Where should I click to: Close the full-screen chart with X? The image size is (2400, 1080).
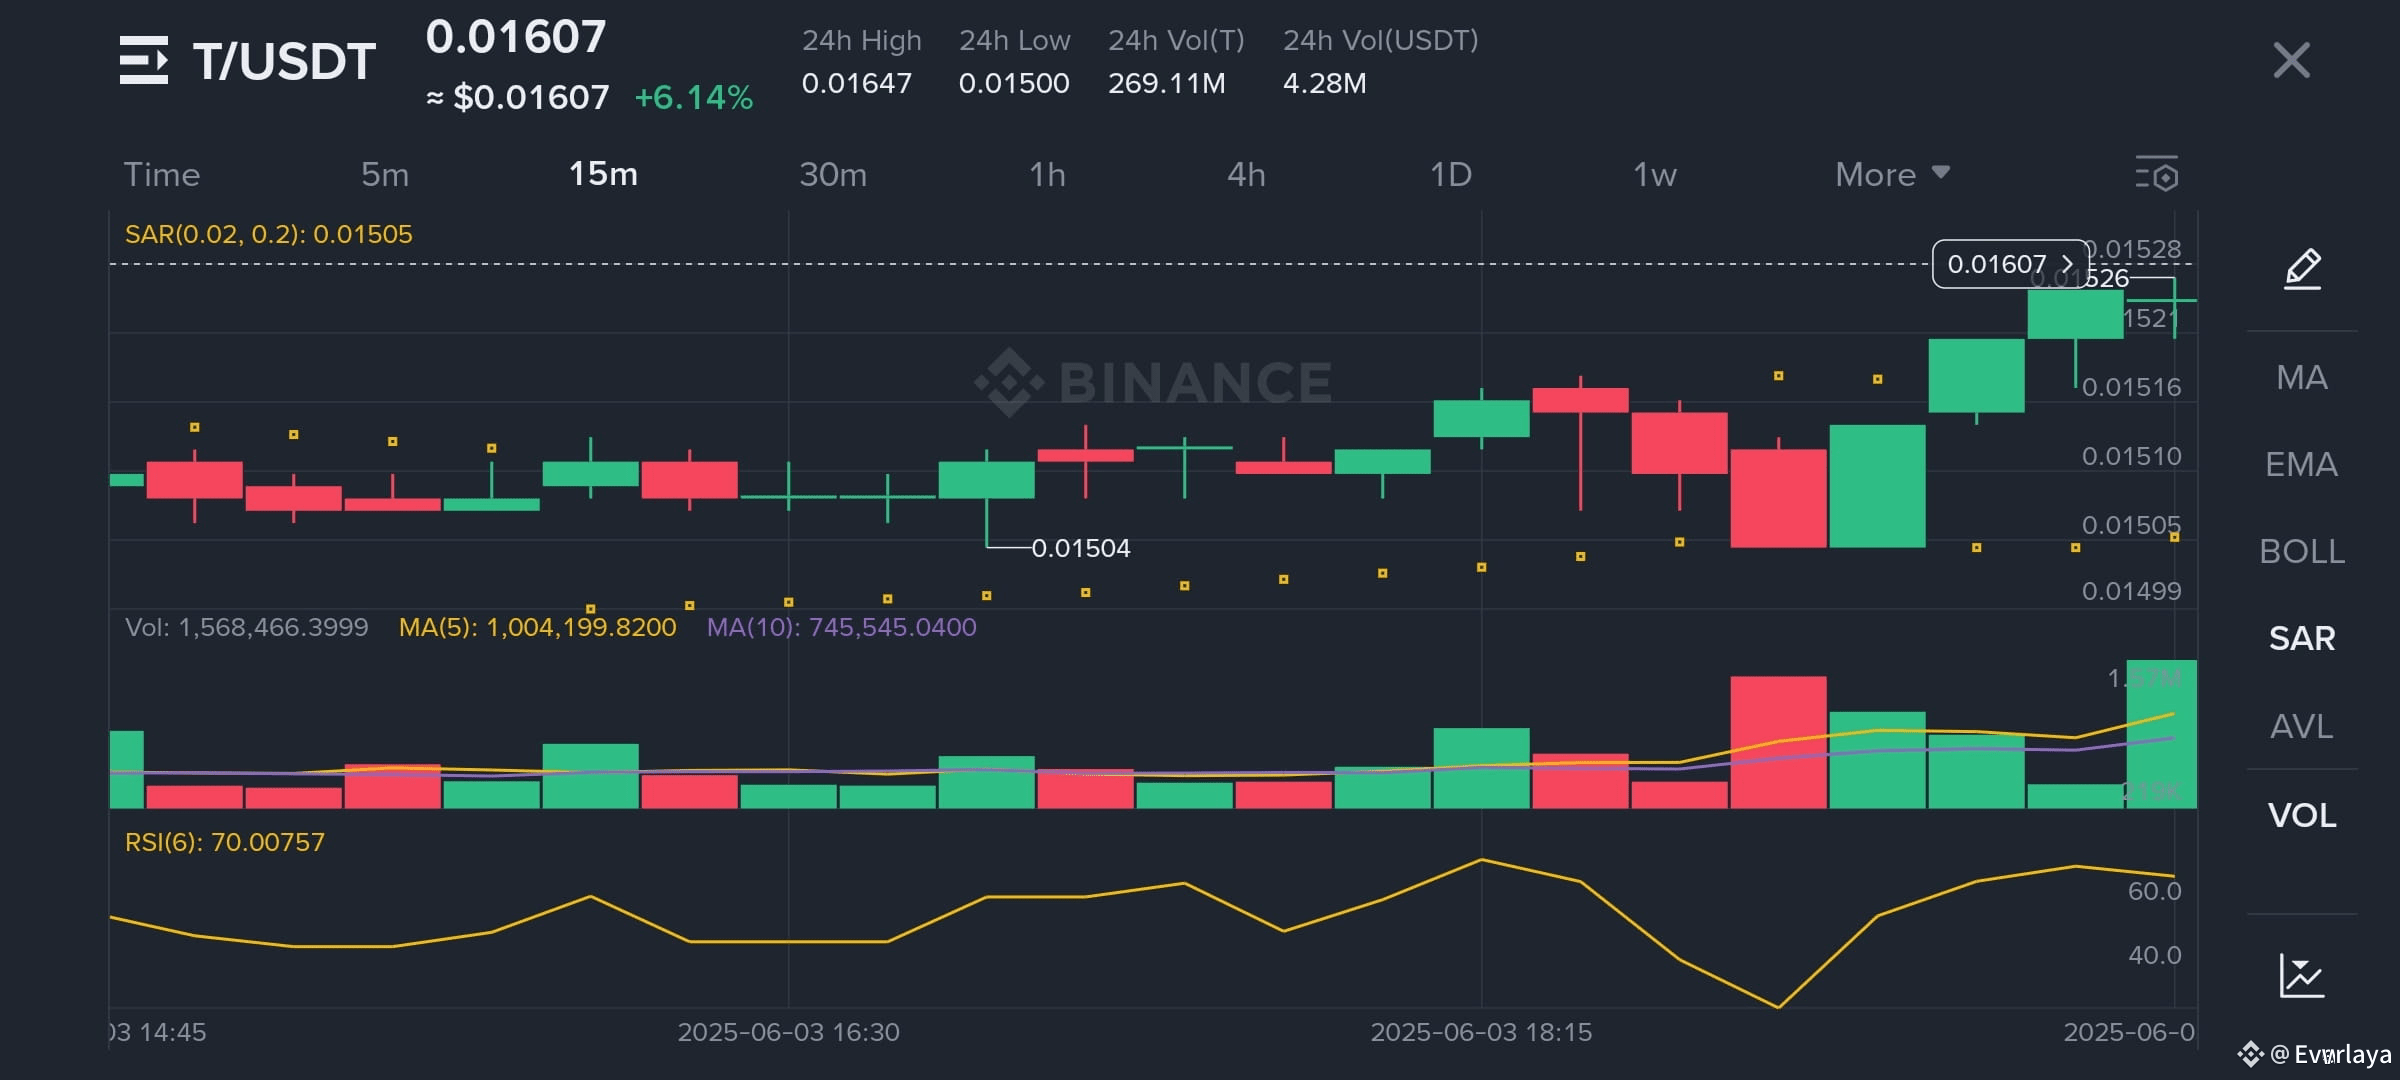(x=2291, y=60)
